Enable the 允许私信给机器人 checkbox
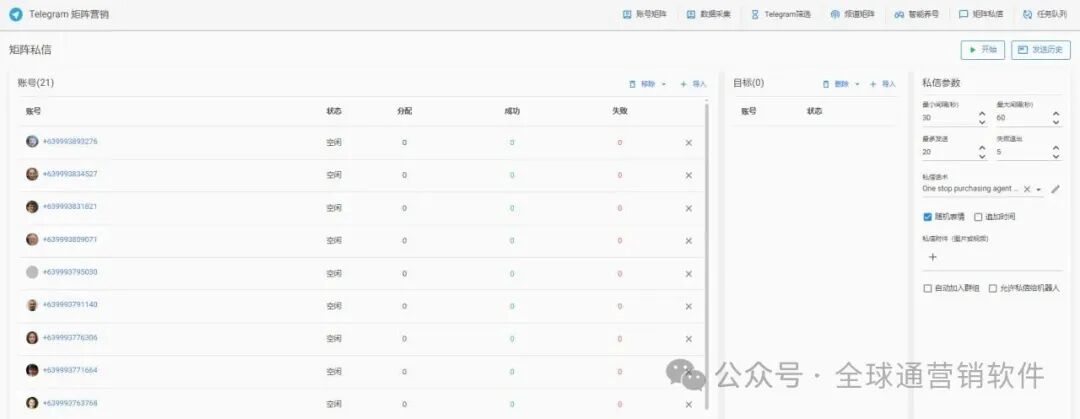This screenshot has height=419, width=1080. [993, 289]
